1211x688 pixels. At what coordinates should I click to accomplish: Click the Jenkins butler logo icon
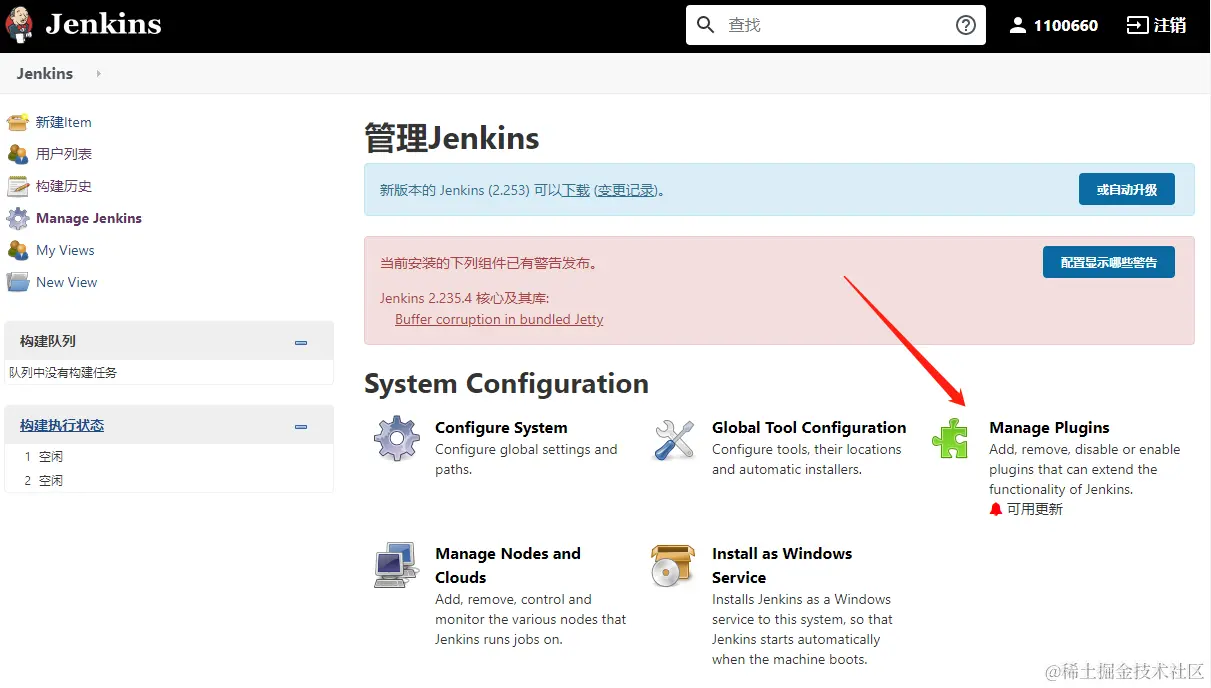point(20,25)
